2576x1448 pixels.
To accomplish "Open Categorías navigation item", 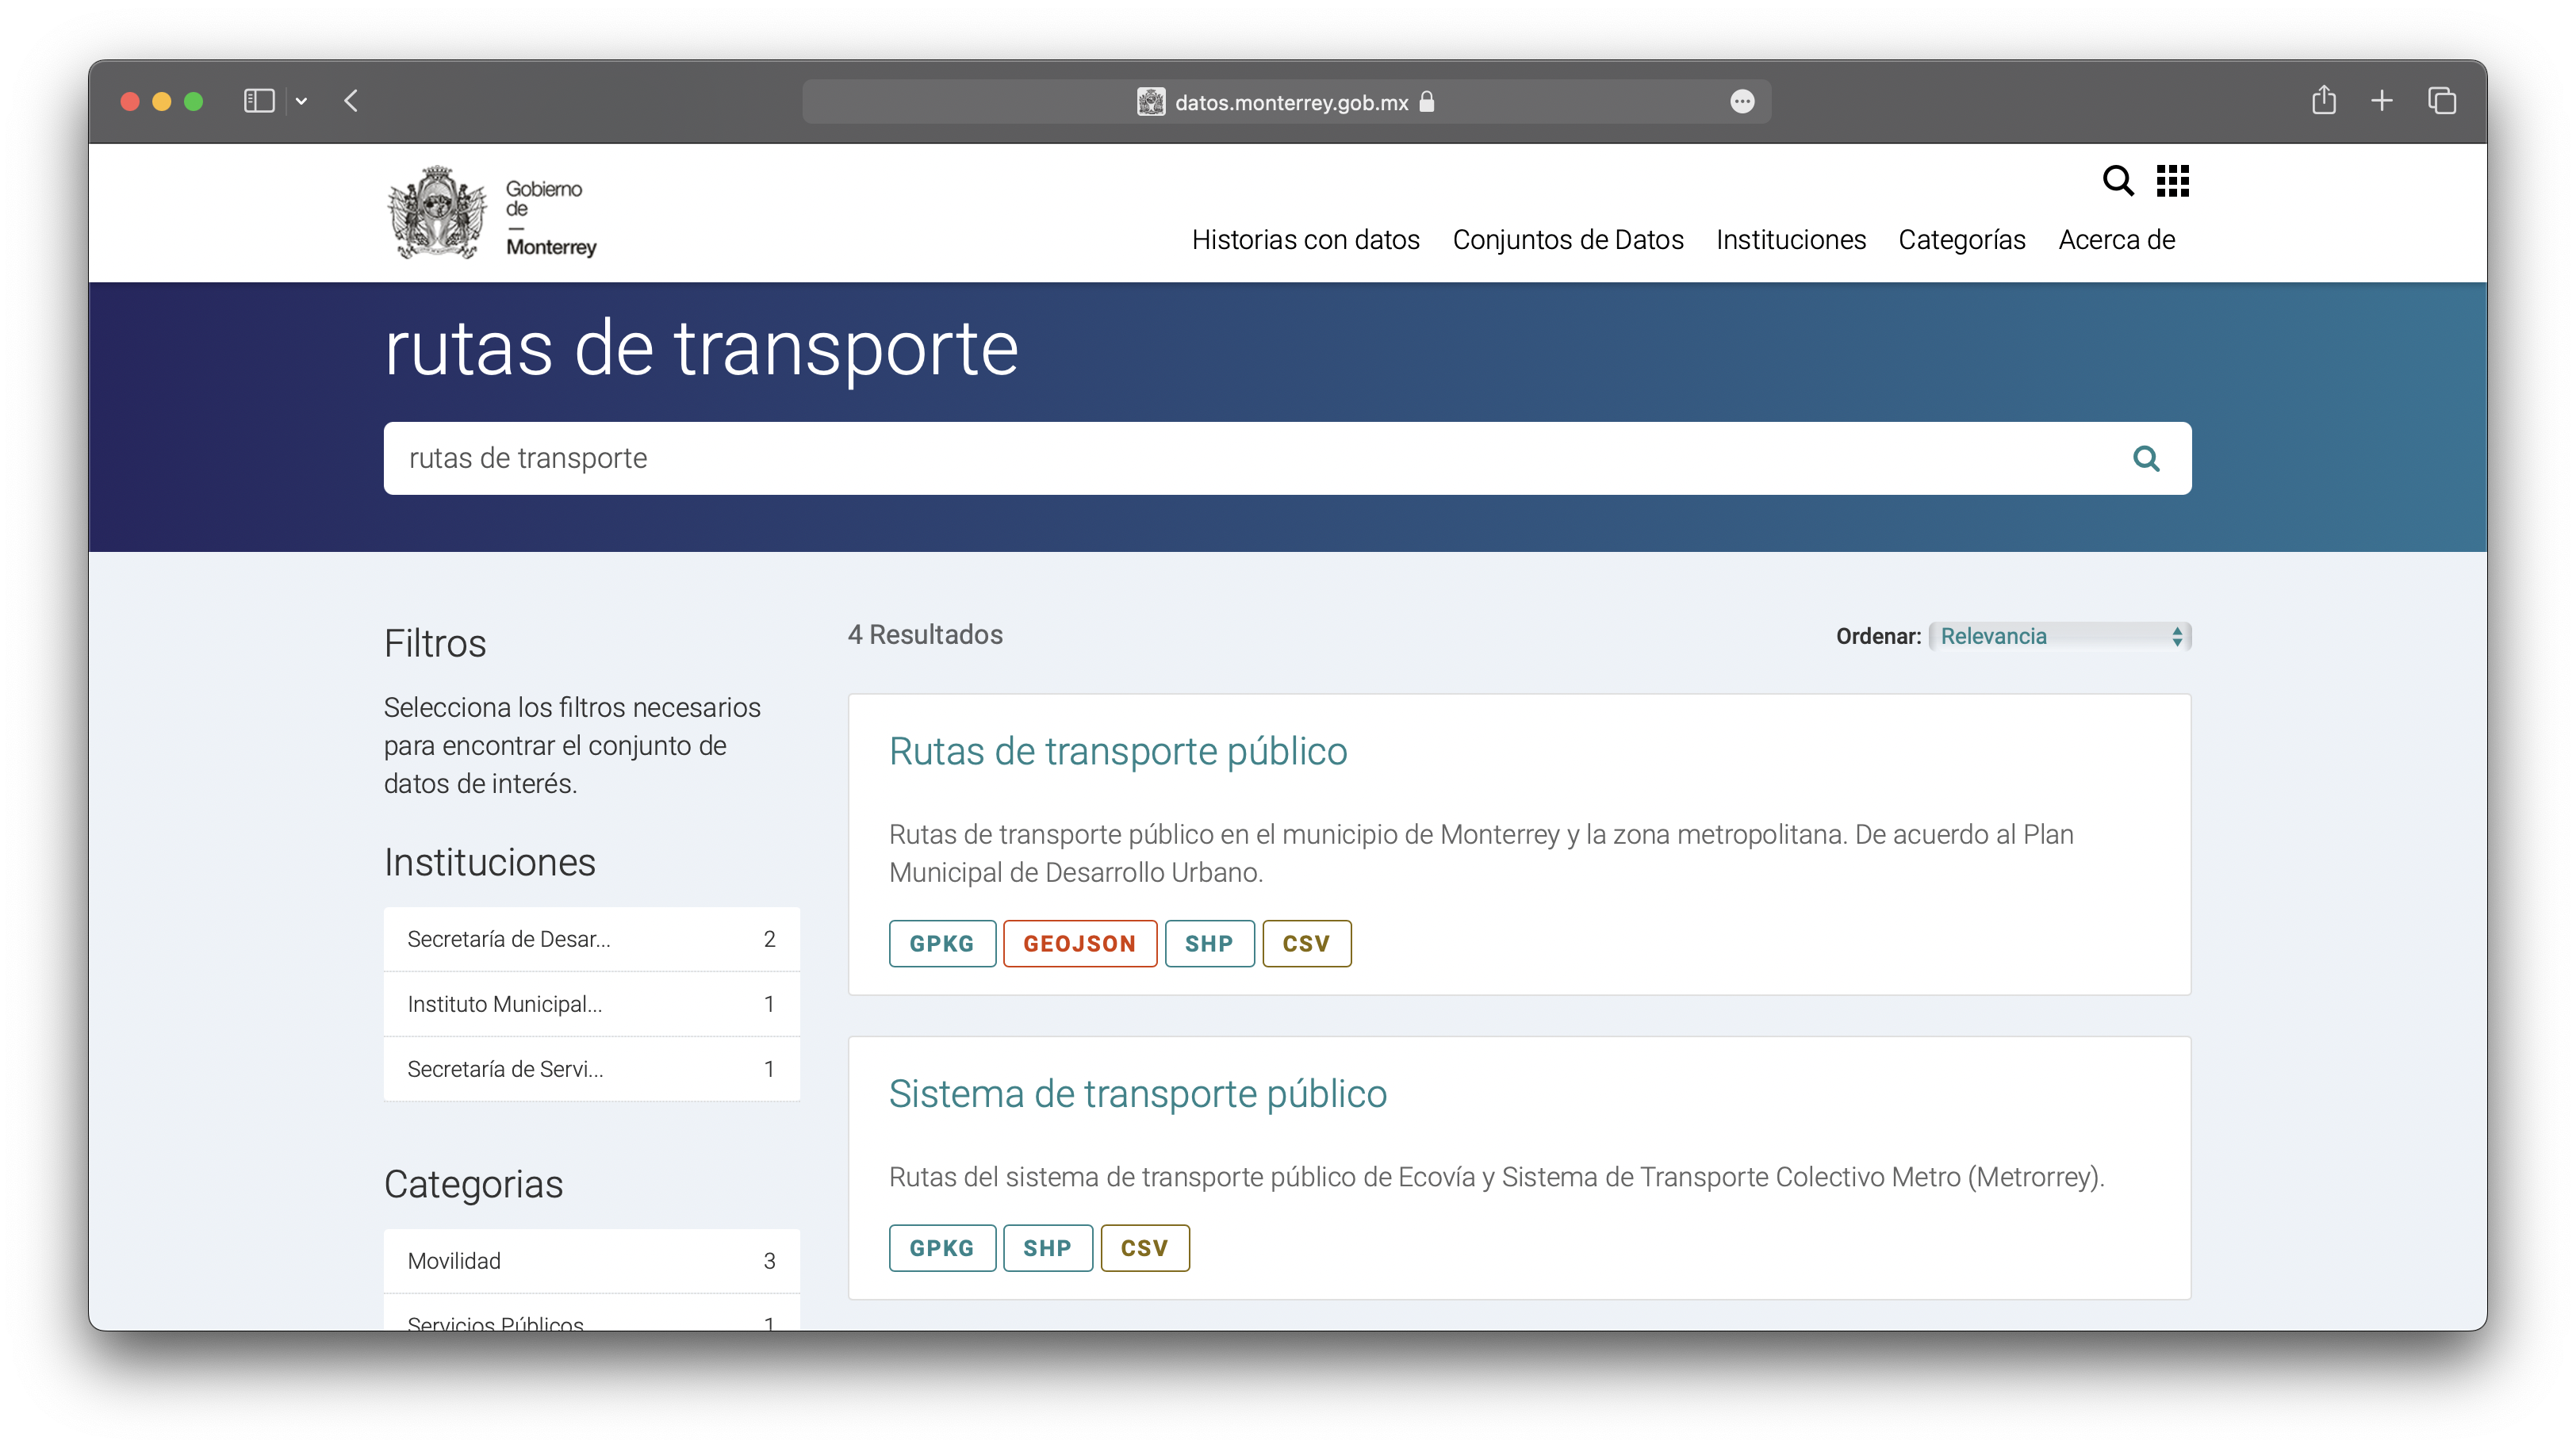I will [x=1961, y=240].
